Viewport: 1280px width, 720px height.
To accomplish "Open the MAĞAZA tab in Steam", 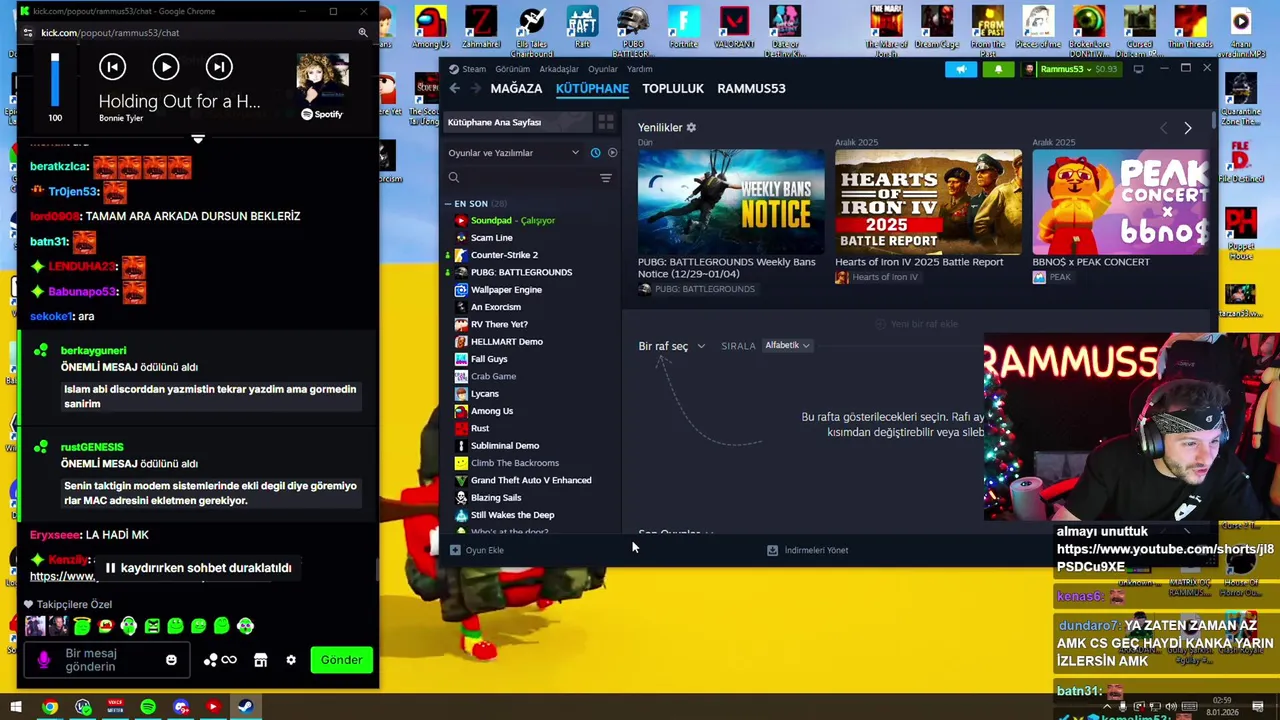I will (x=516, y=88).
